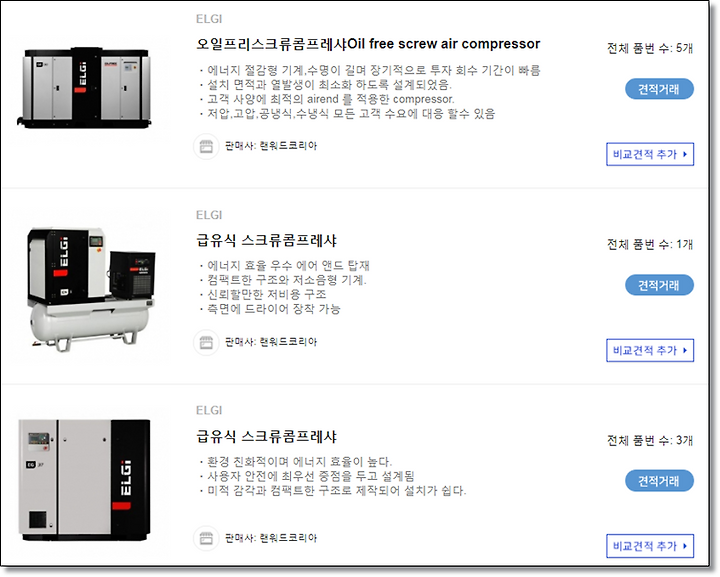Add third product via 비교견적 추가
The height and width of the screenshot is (577, 720).
(650, 546)
